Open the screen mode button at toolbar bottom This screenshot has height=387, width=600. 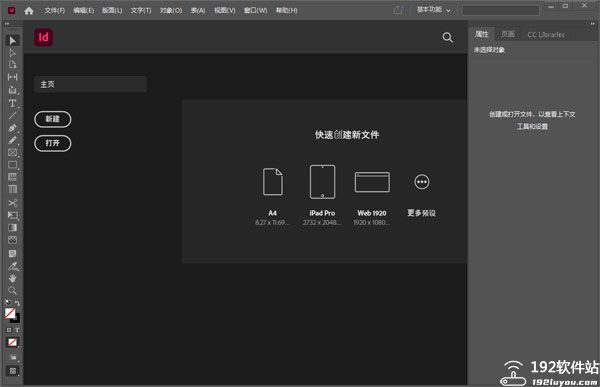click(12, 371)
